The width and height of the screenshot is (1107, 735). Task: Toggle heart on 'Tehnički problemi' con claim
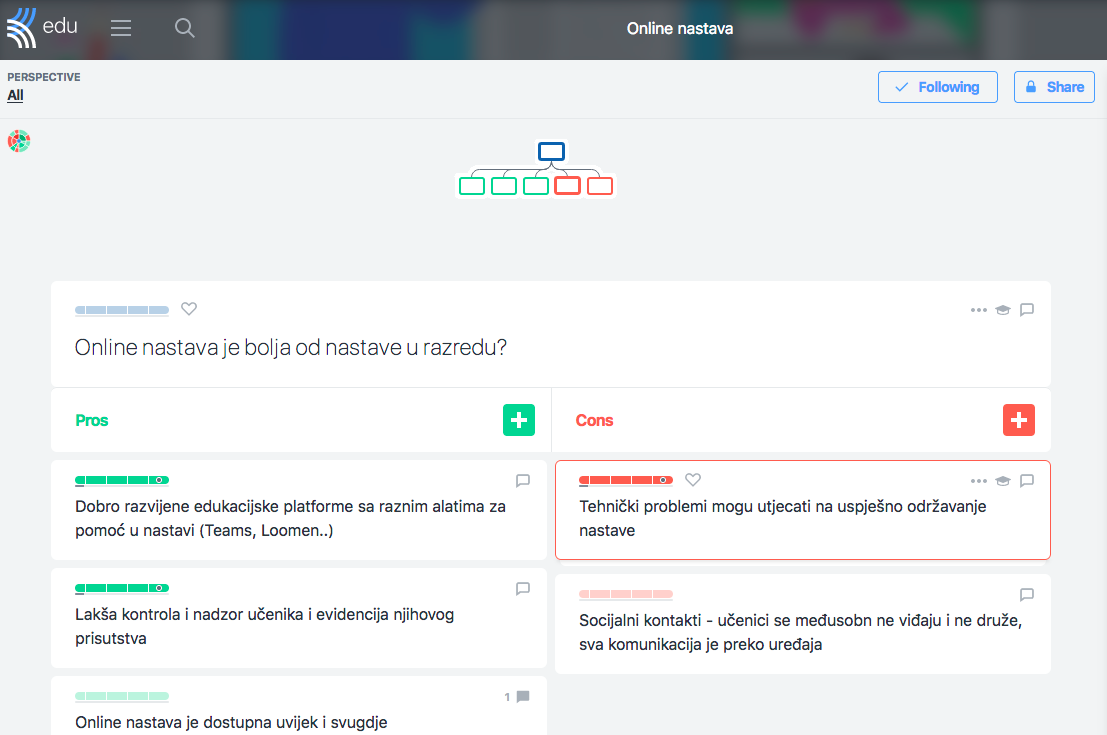point(693,480)
